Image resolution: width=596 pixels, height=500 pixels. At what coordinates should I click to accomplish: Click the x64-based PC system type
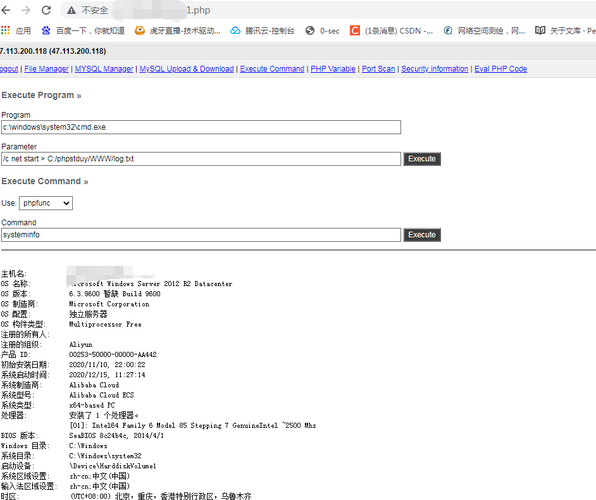[x=92, y=405]
